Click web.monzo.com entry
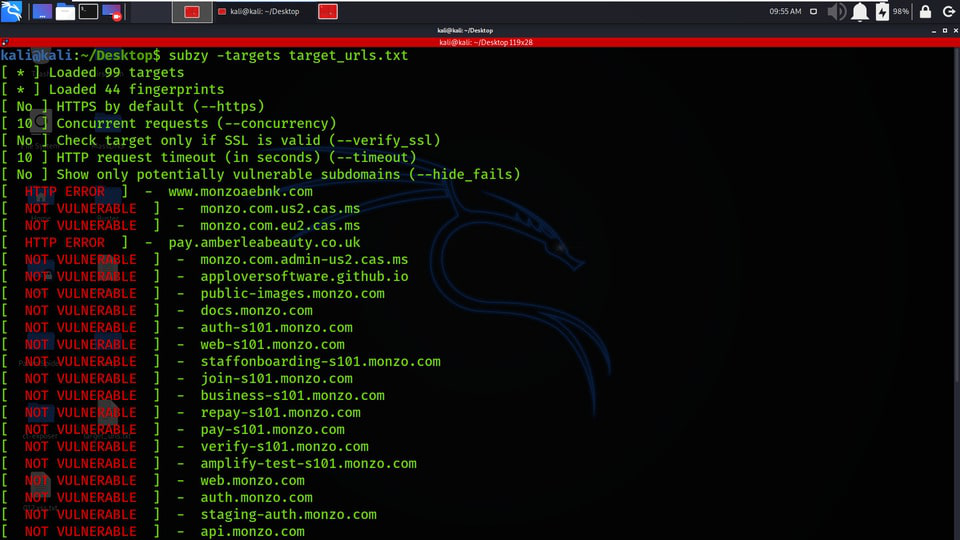 (x=252, y=481)
